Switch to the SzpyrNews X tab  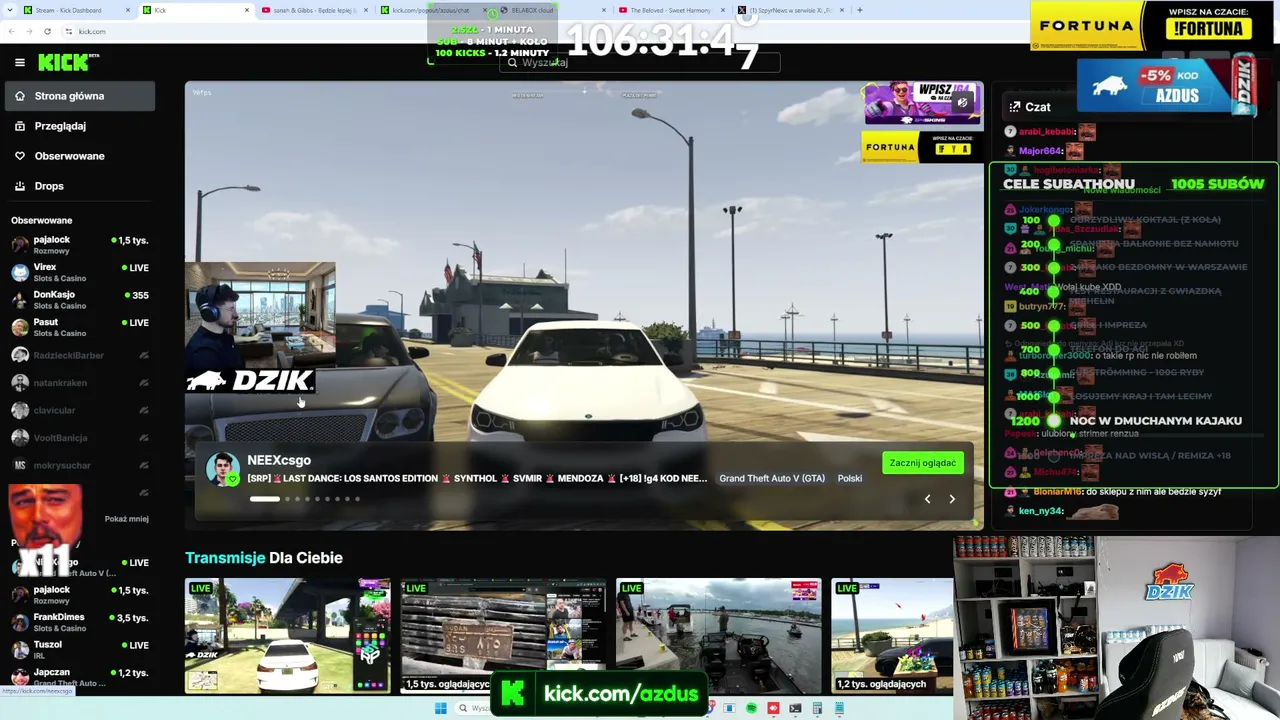pyautogui.click(x=792, y=10)
